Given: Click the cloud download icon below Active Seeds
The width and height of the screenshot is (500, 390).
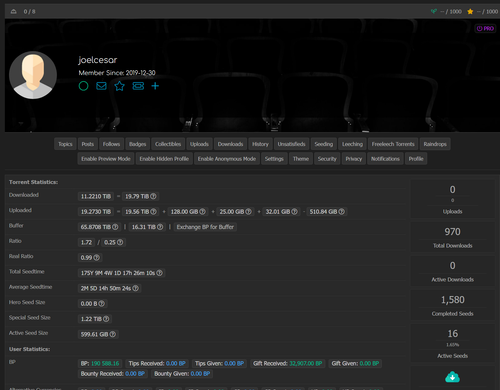Looking at the screenshot, I should coord(452,377).
